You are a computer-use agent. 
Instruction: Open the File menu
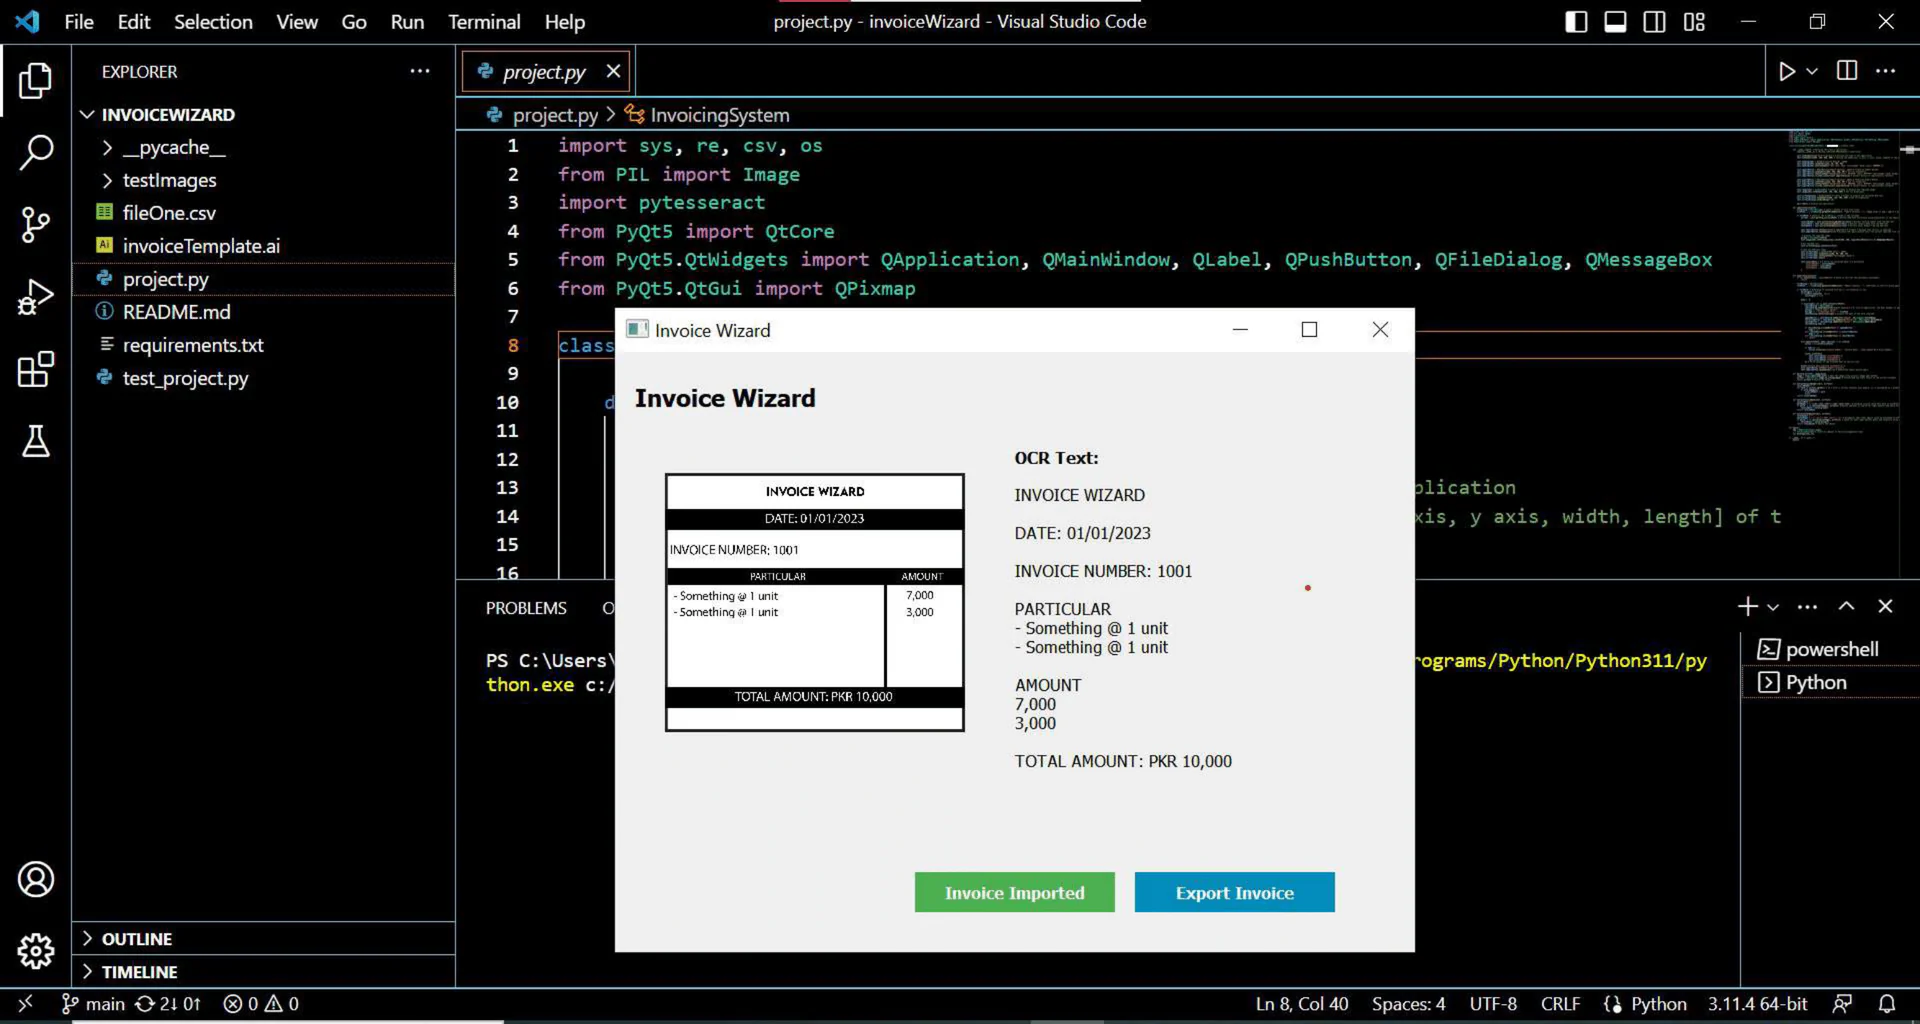[78, 21]
